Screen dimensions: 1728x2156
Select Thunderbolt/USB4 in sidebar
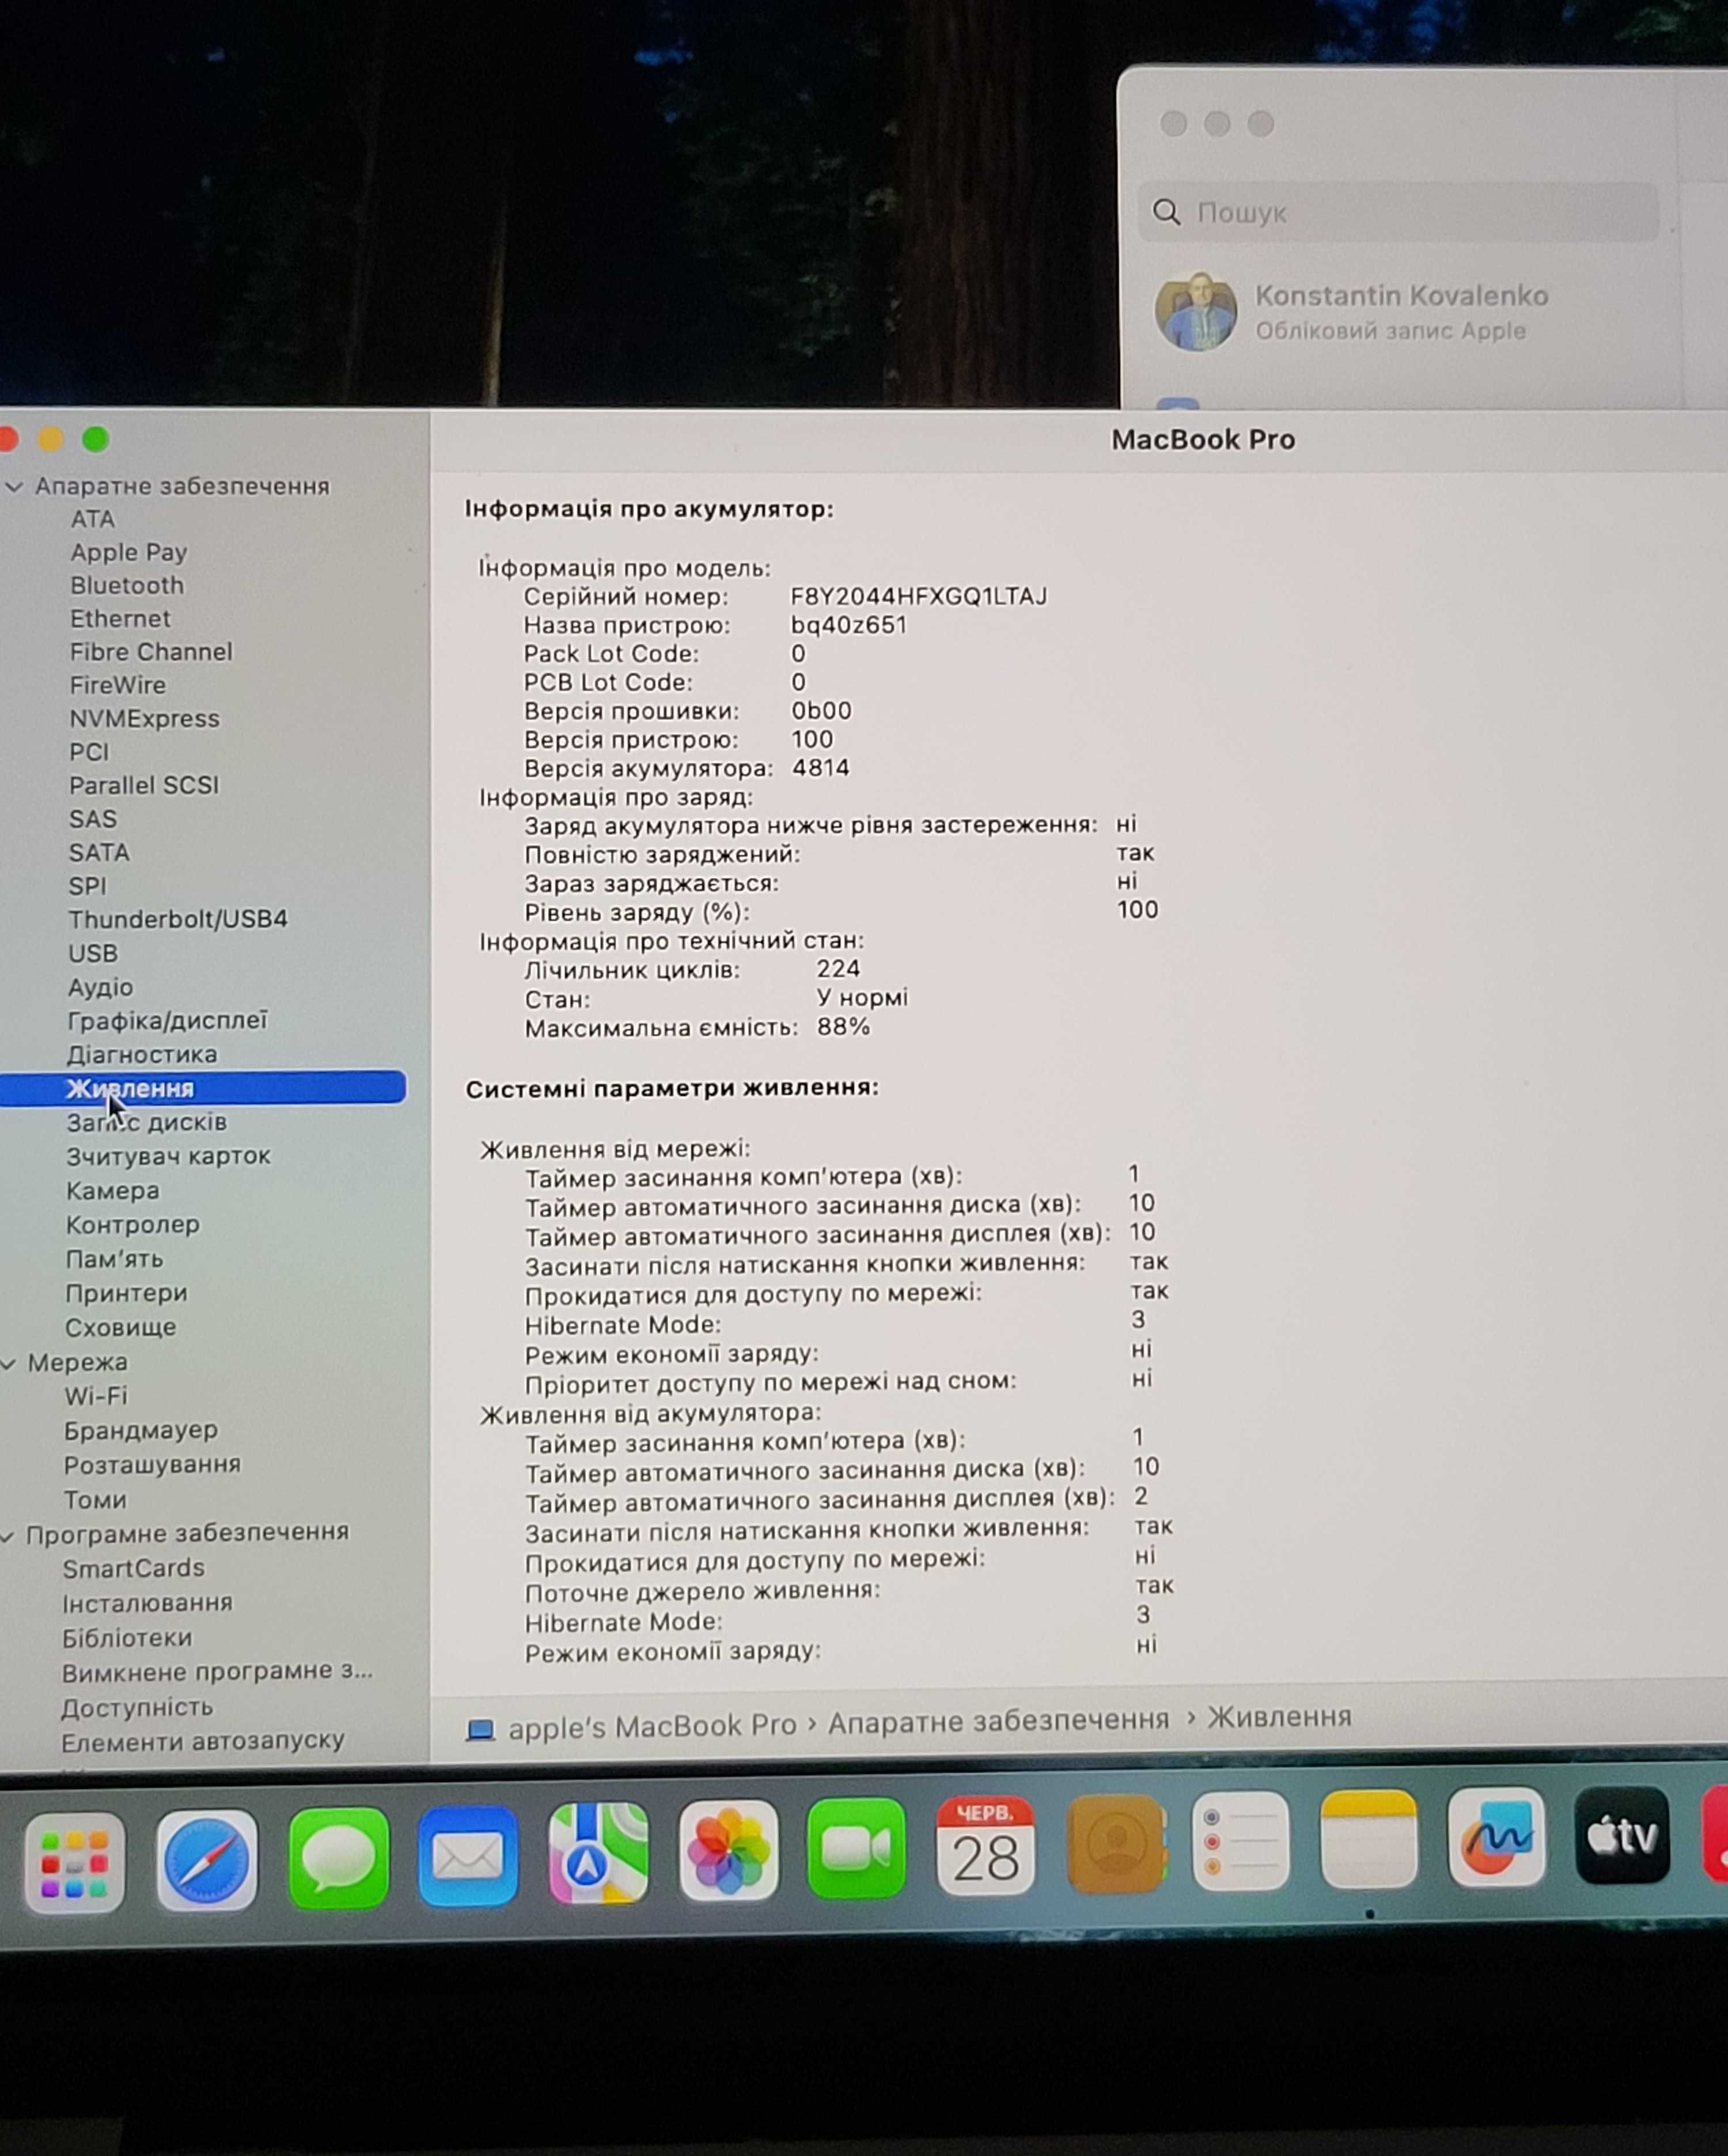coord(177,919)
